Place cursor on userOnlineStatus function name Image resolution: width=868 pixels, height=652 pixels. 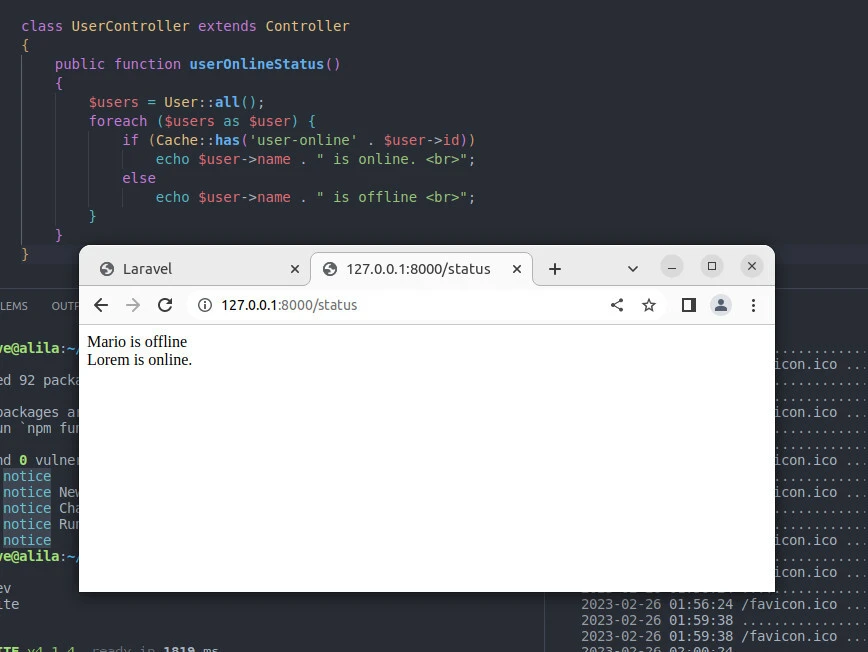(257, 64)
